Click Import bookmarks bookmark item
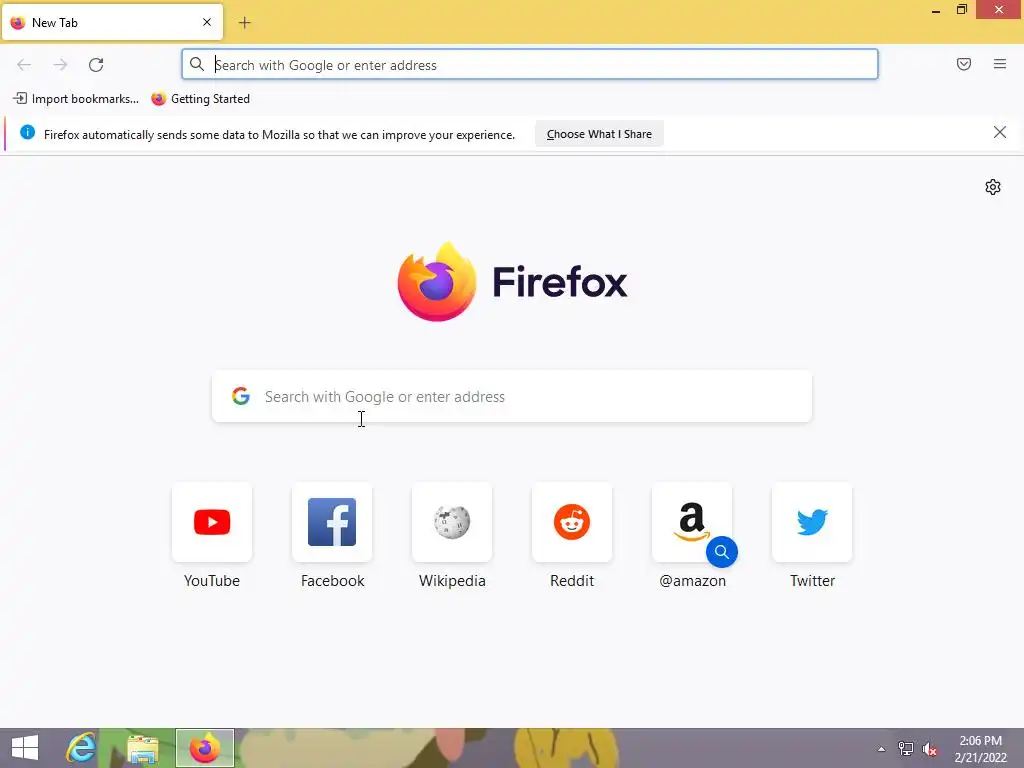This screenshot has width=1024, height=768. 76,99
